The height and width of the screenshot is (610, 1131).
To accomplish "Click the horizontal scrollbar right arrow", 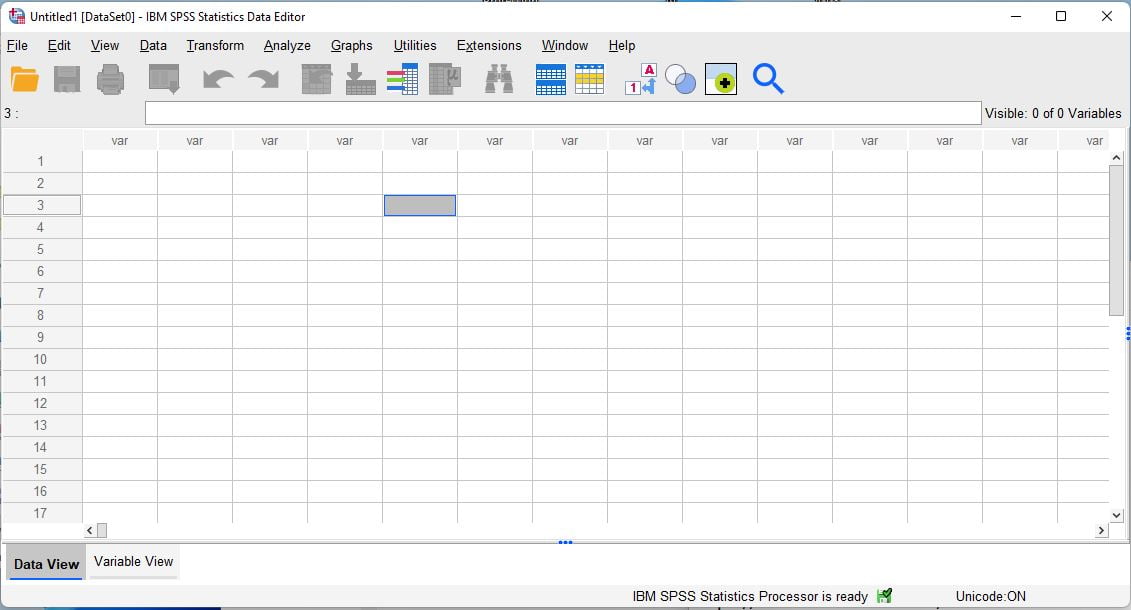I will click(x=1101, y=531).
